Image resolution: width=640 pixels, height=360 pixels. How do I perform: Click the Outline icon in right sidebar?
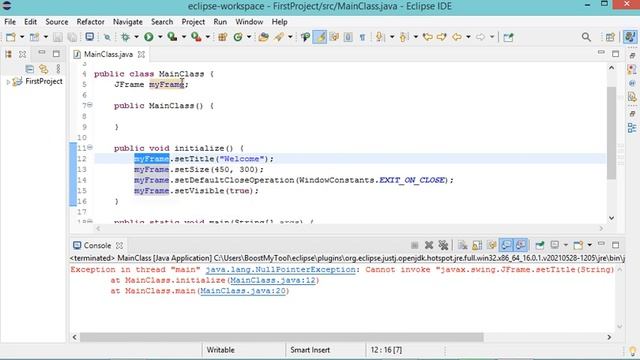pos(632,128)
